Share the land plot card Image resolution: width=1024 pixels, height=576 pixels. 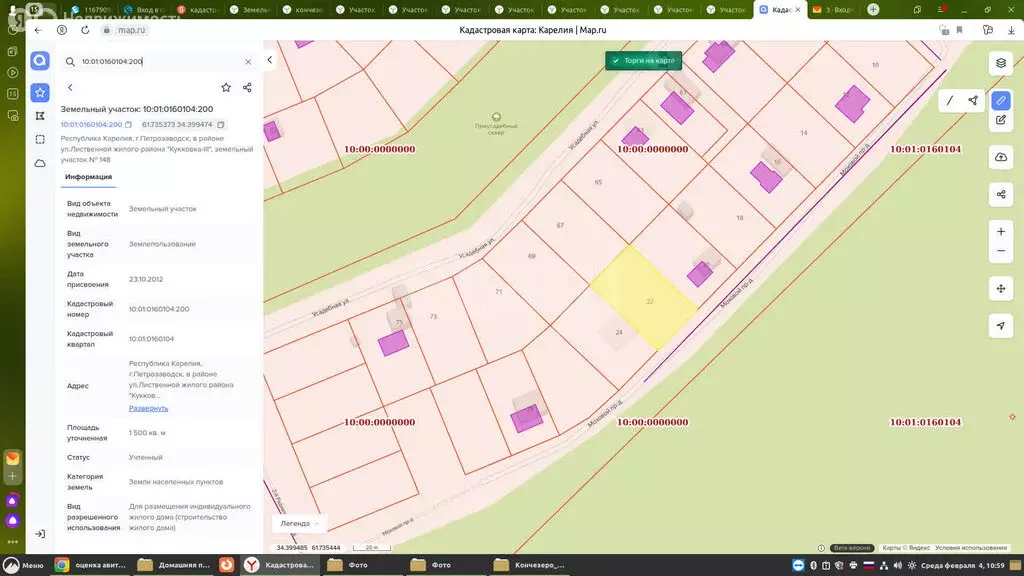[247, 88]
